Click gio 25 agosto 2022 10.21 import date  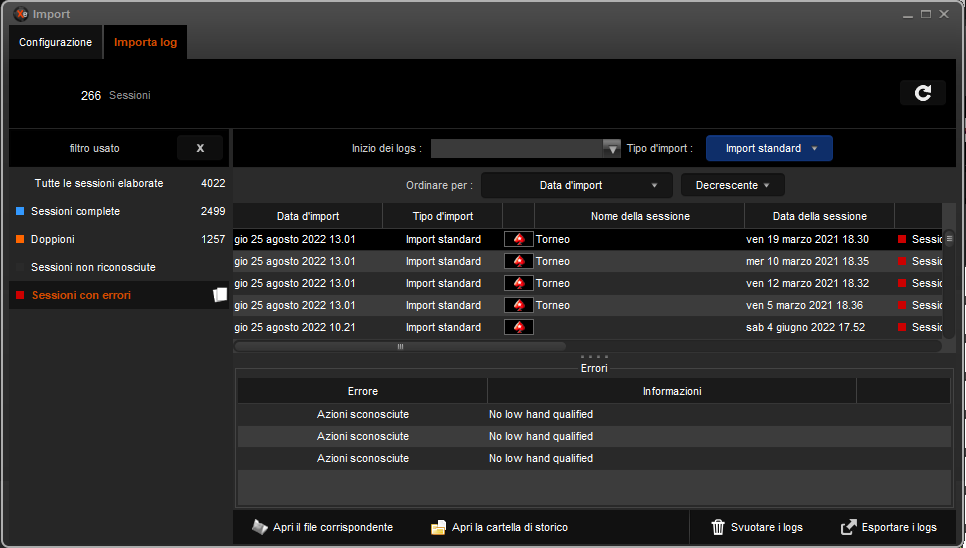click(294, 327)
